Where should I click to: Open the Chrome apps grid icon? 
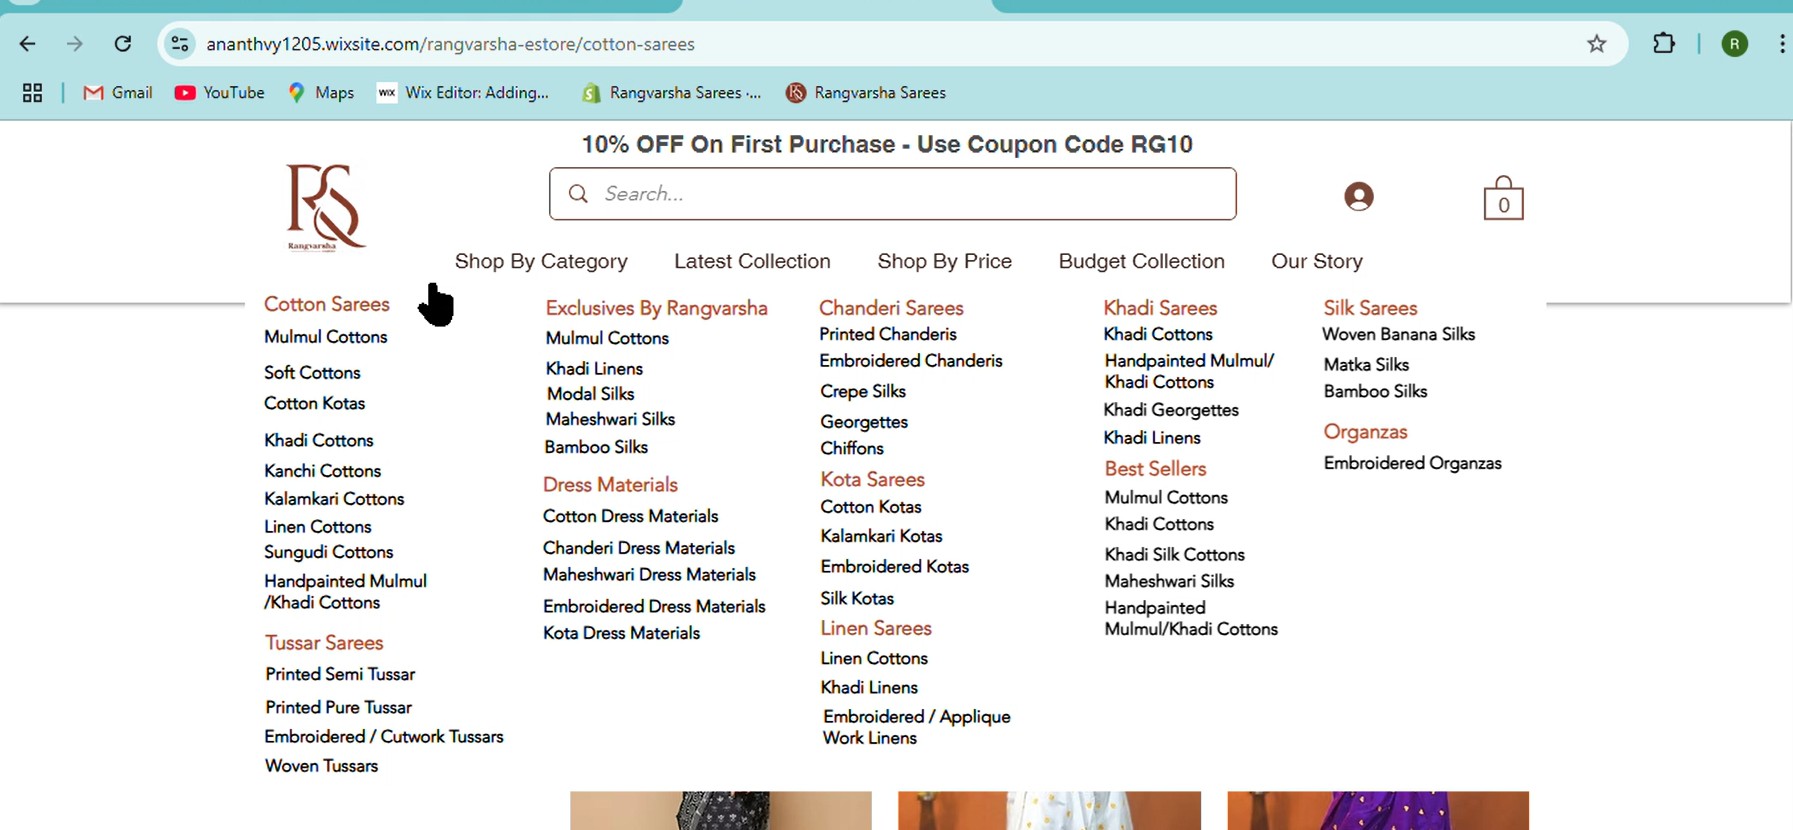tap(32, 93)
